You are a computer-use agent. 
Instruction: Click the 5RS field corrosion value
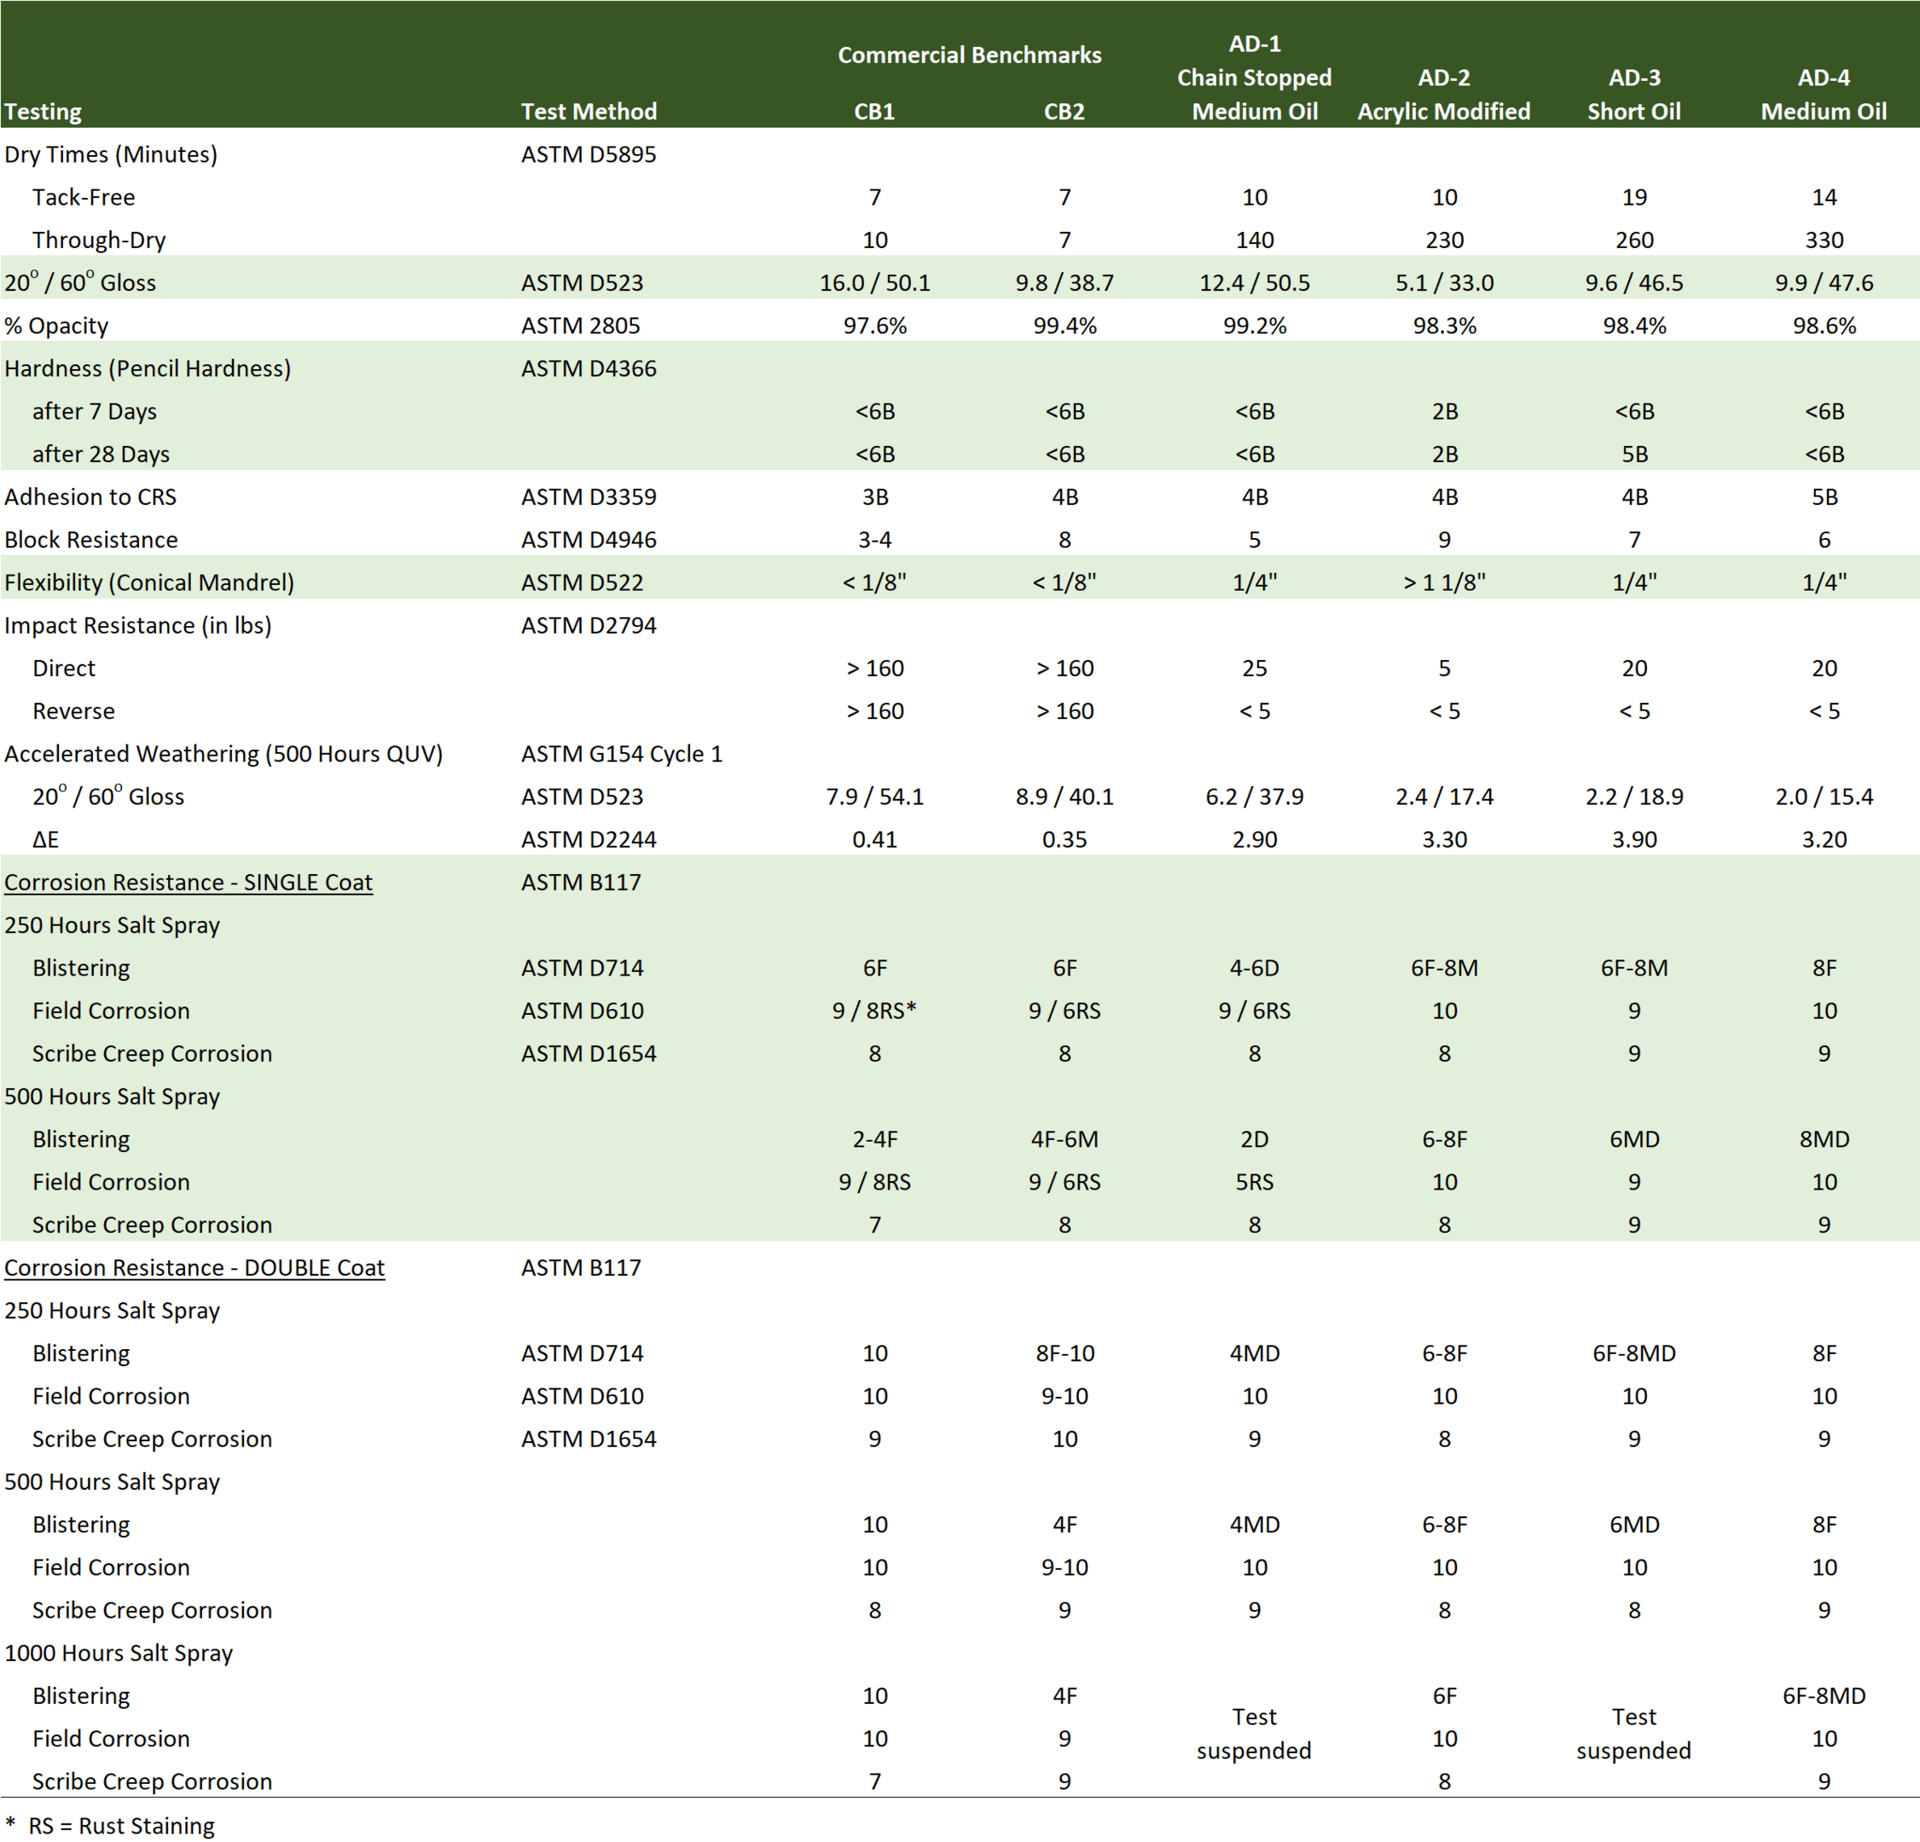point(1254,1182)
